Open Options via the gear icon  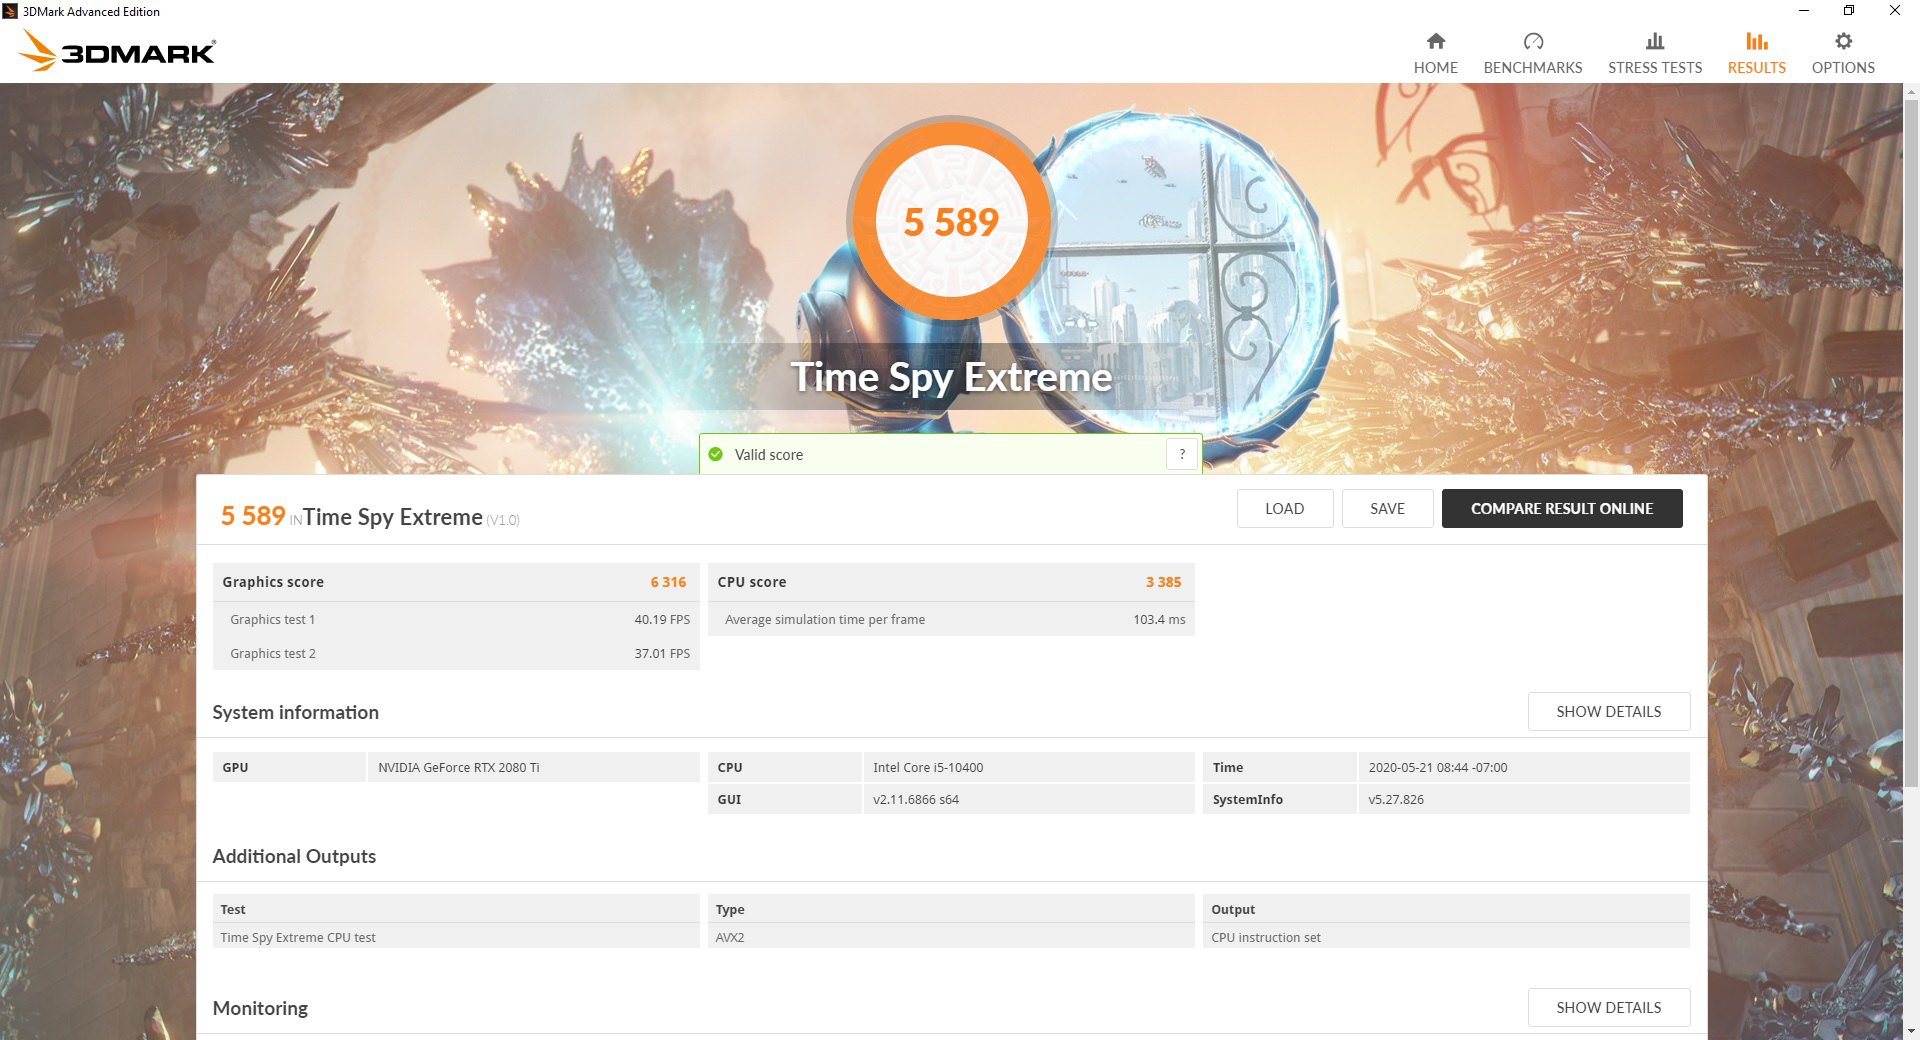click(1843, 41)
